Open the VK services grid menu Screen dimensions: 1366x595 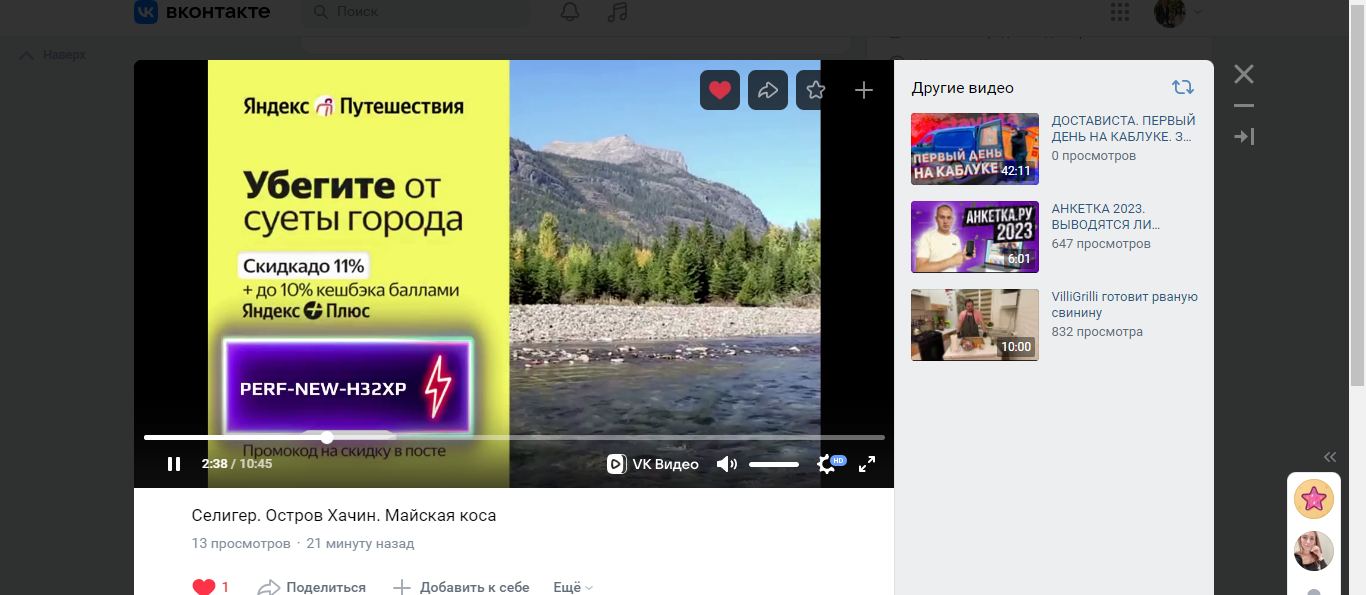click(x=1120, y=12)
